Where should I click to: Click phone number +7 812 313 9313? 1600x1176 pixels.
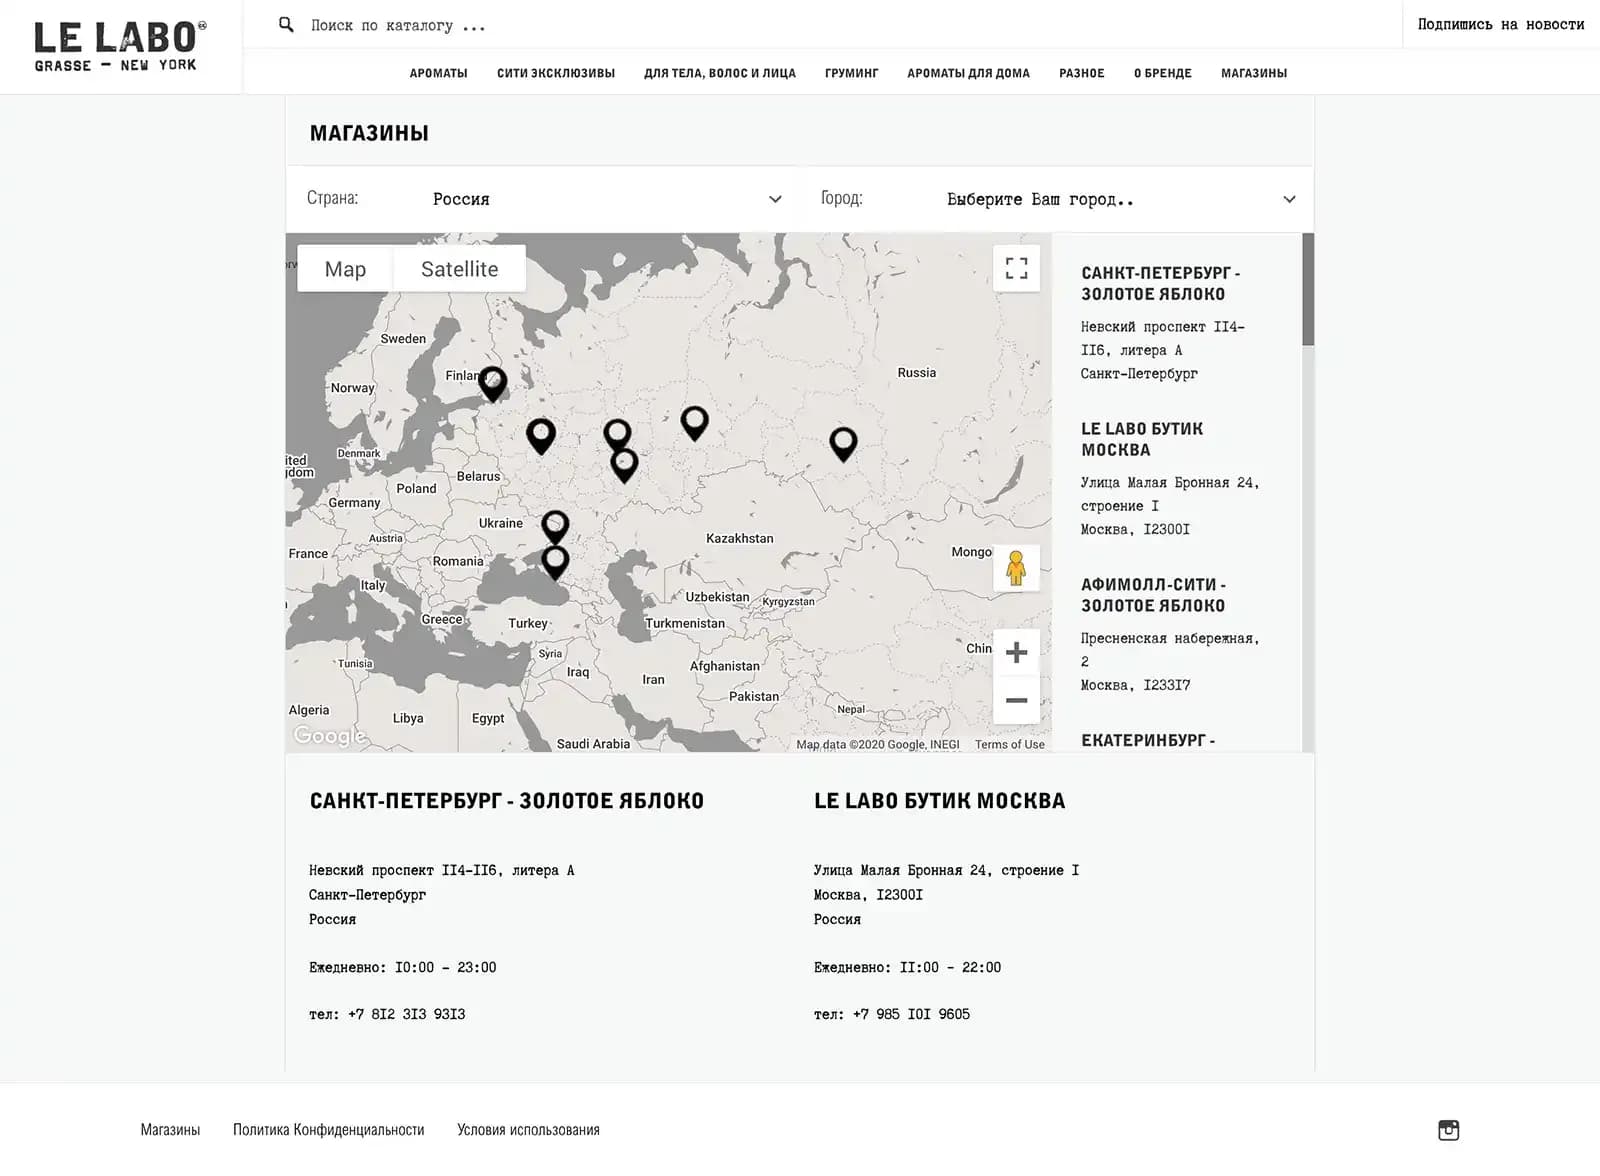click(x=406, y=1014)
